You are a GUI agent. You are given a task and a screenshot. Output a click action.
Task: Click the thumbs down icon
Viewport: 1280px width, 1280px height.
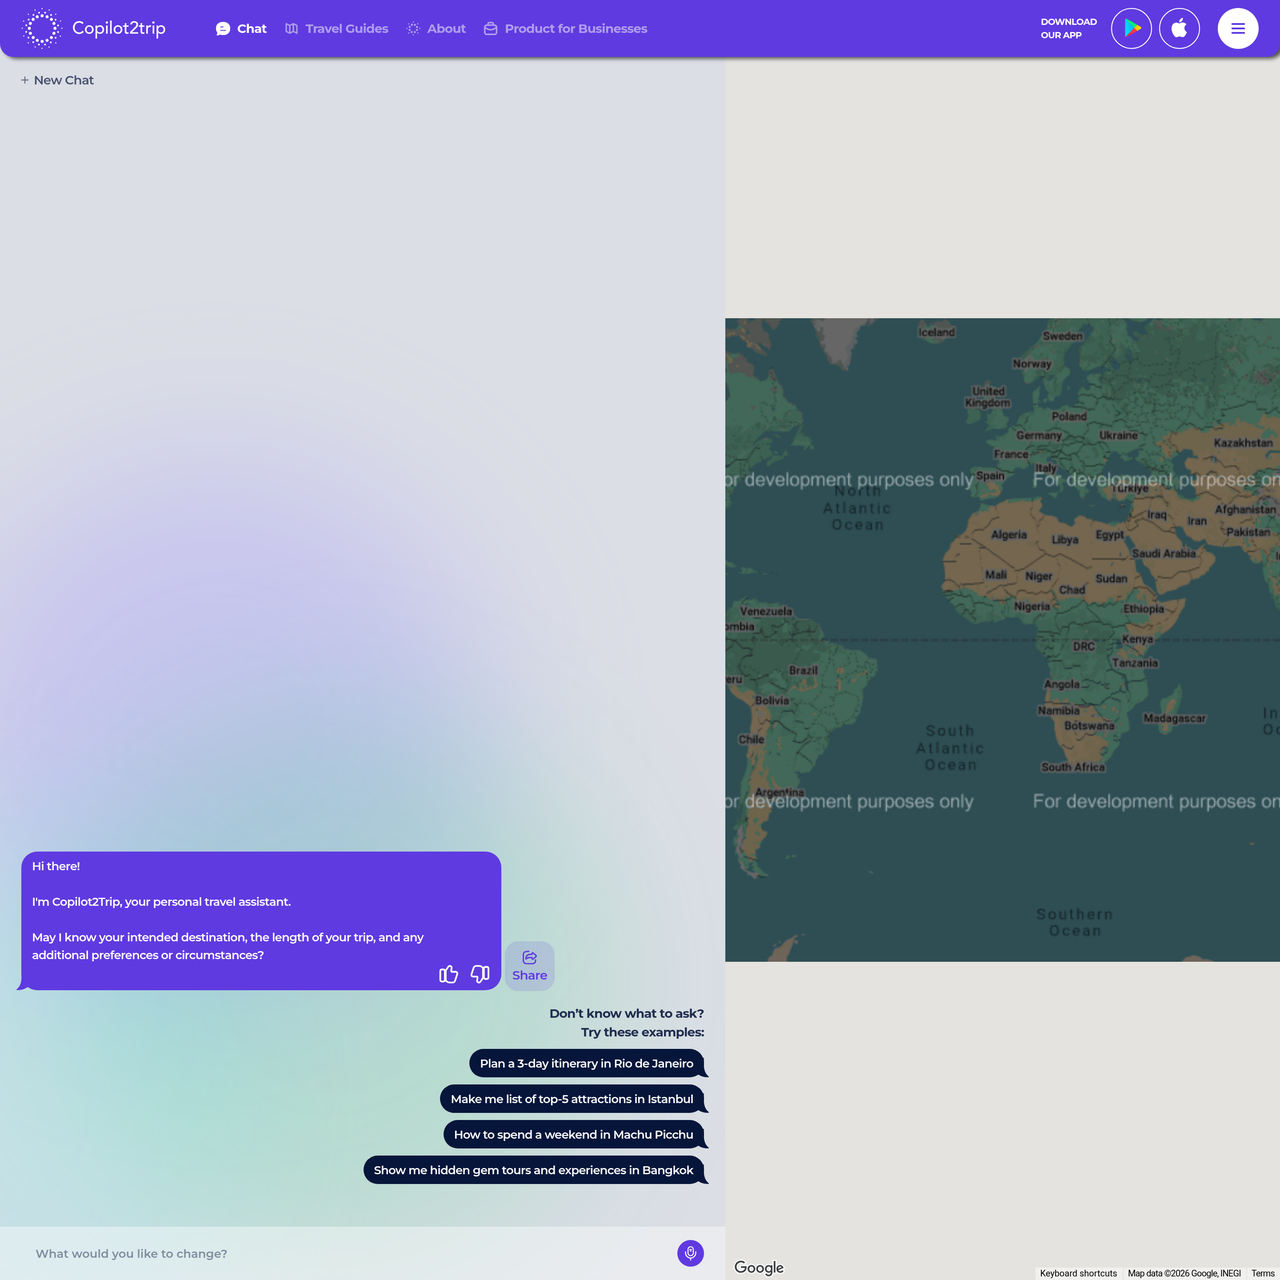480,974
